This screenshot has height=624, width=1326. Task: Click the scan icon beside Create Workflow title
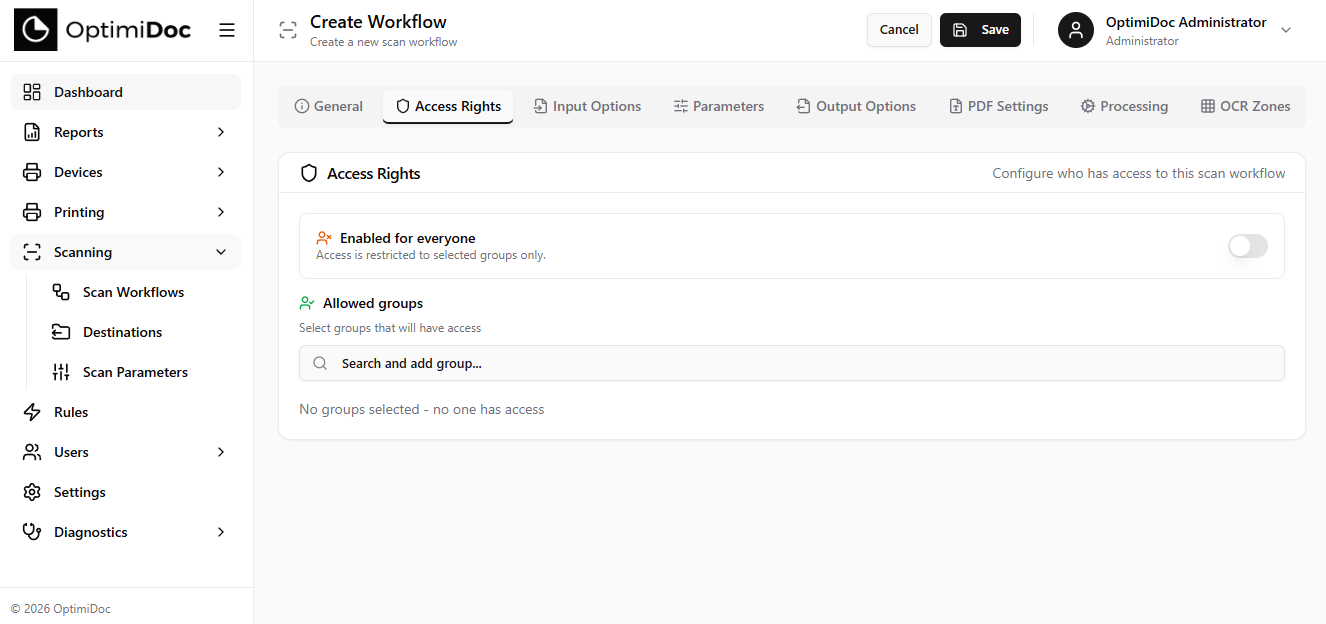(x=288, y=30)
